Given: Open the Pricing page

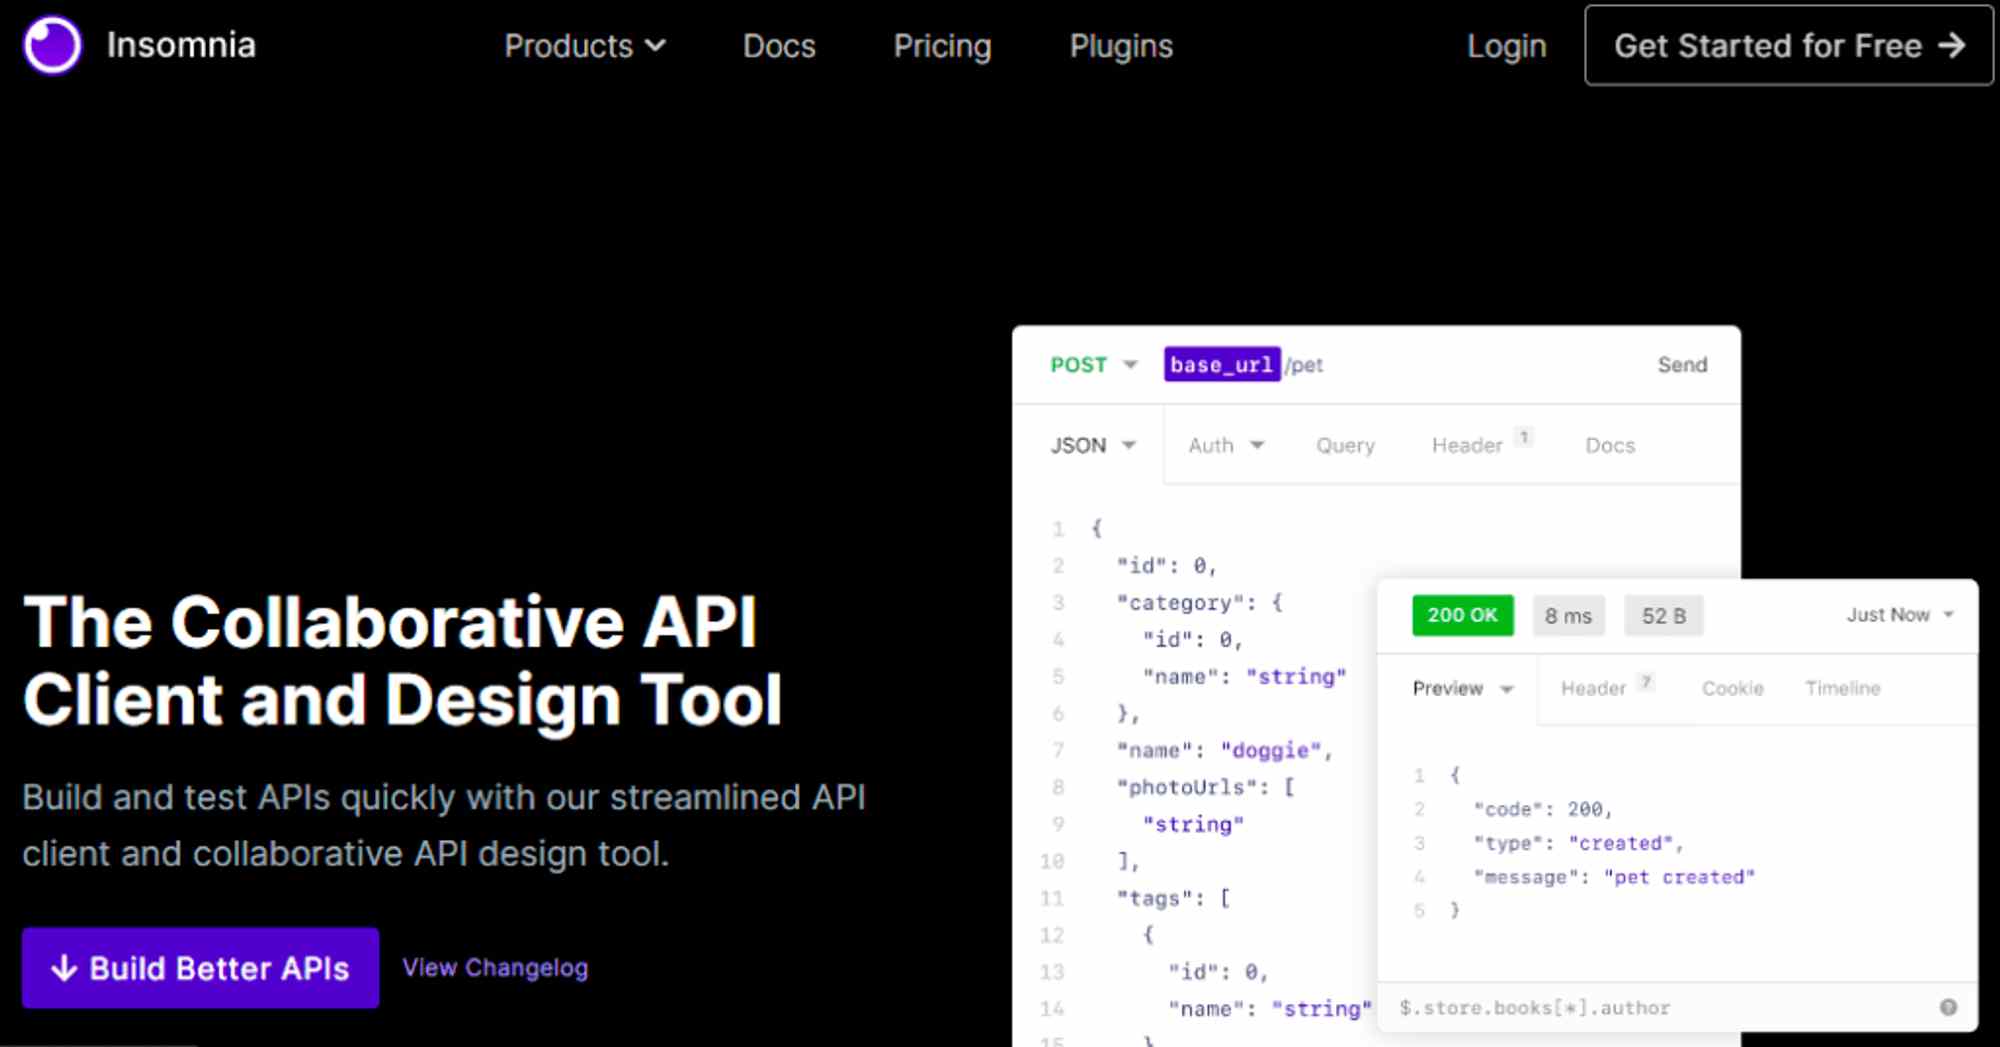Looking at the screenshot, I should [942, 46].
